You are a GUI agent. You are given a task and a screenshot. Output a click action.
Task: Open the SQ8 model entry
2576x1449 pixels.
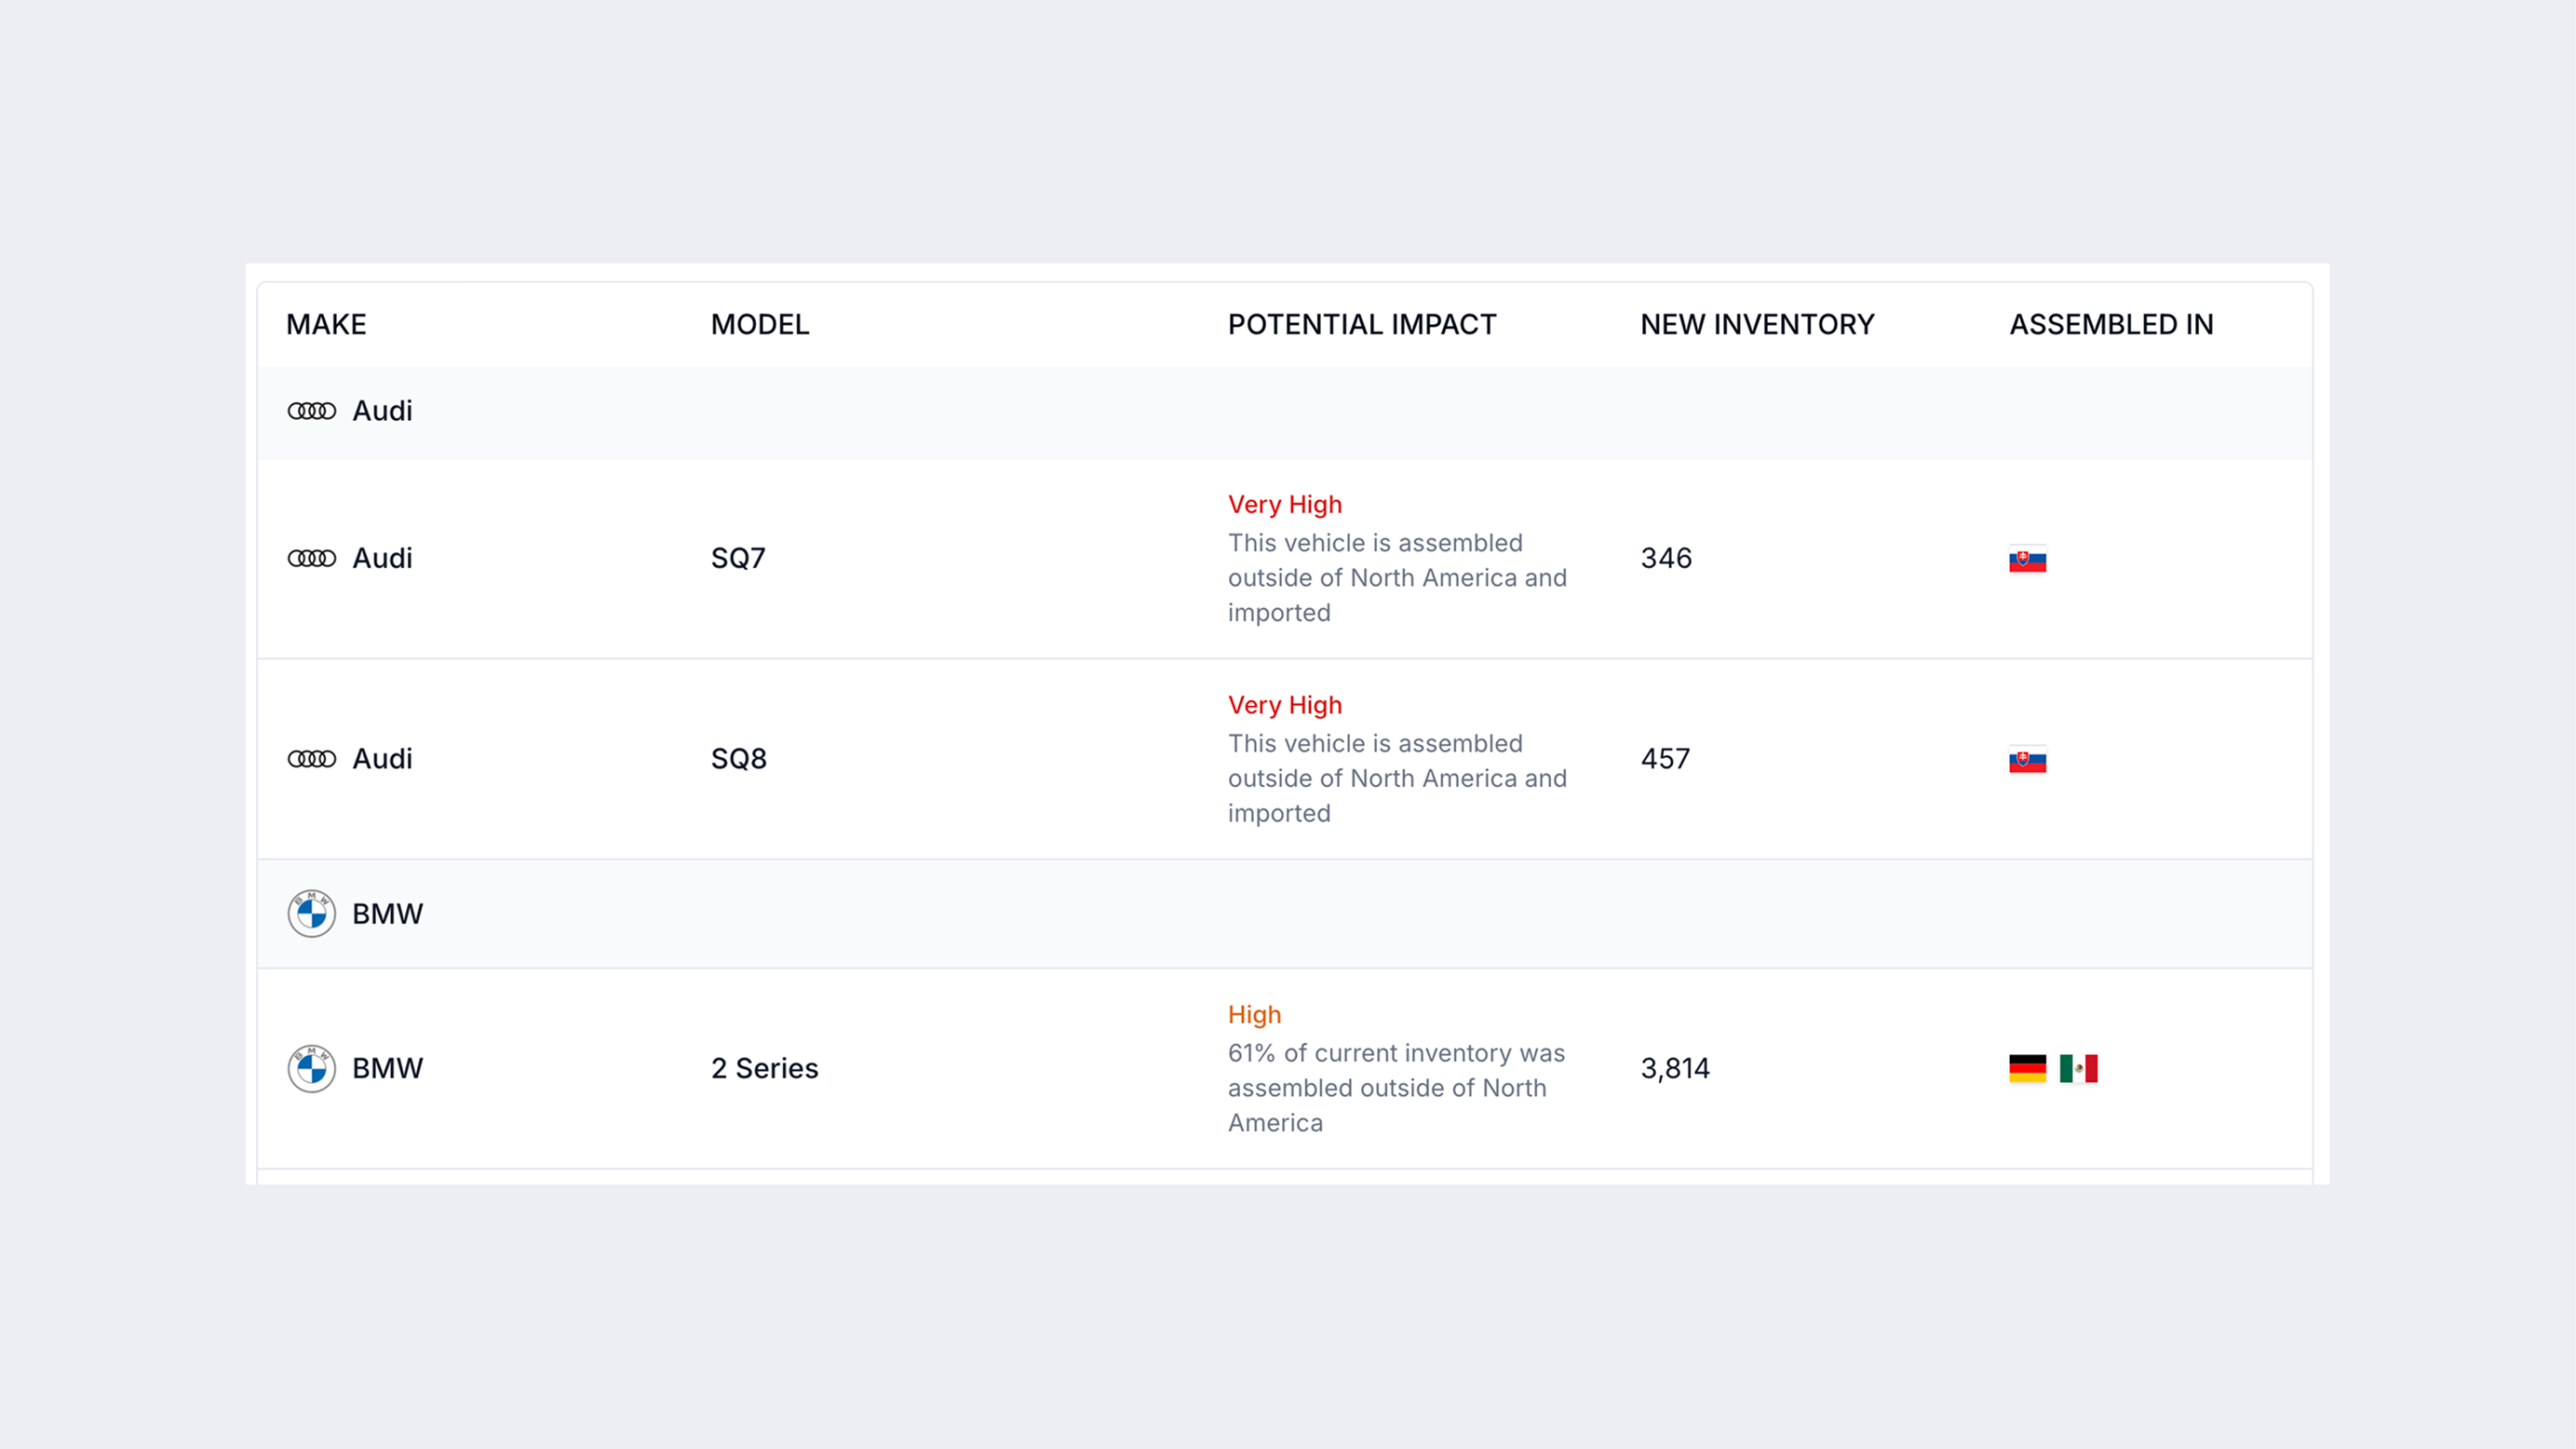(x=738, y=759)
